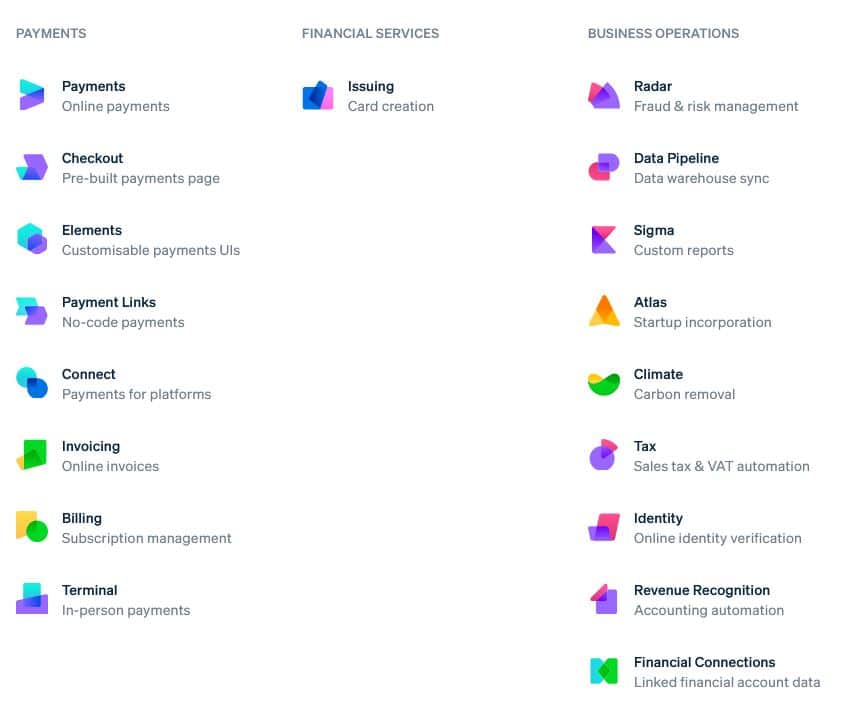Viewport: 867px width, 703px height.
Task: Click the Terminal product icon
Action: [32, 599]
